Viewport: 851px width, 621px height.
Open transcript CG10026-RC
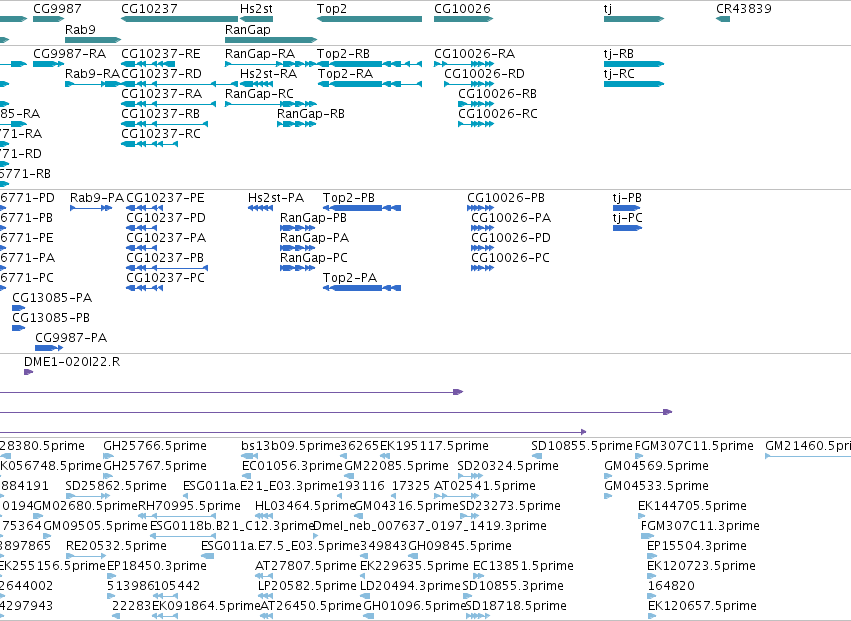coord(498,114)
